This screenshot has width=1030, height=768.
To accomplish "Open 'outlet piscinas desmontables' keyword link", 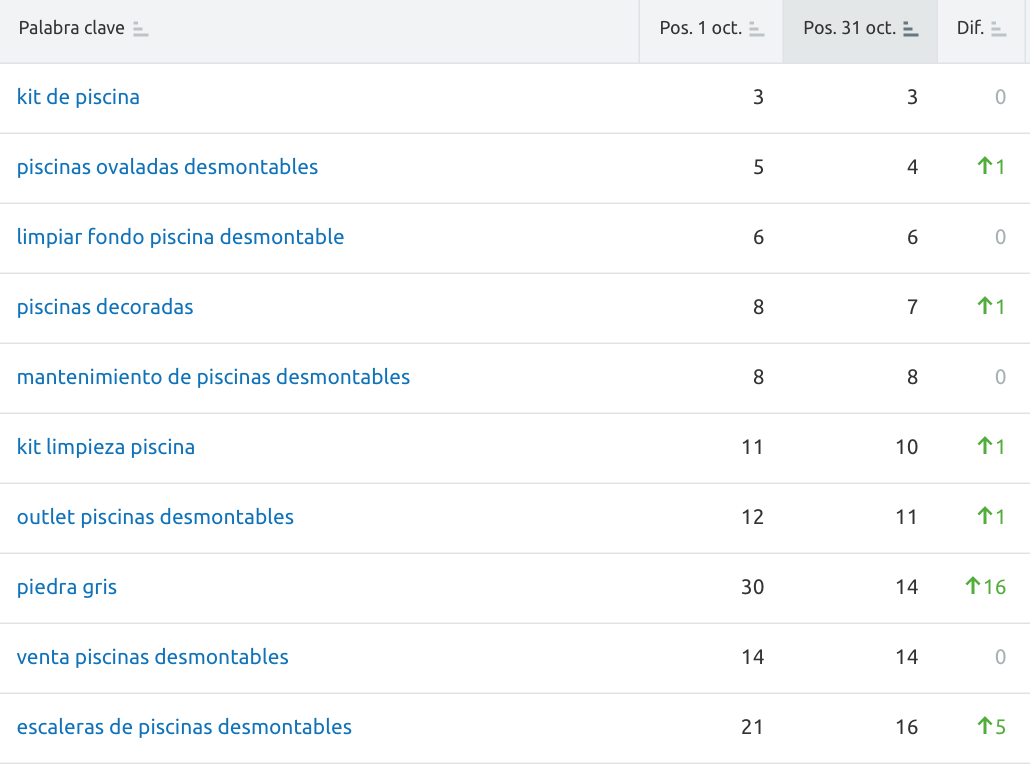I will click(155, 517).
